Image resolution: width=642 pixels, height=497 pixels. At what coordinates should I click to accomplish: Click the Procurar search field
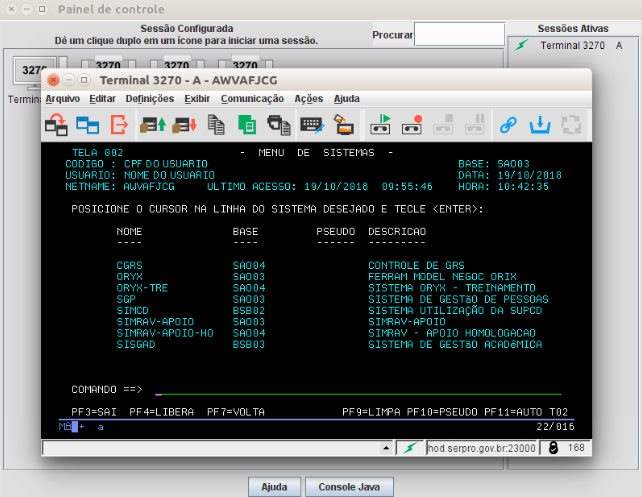click(x=459, y=35)
